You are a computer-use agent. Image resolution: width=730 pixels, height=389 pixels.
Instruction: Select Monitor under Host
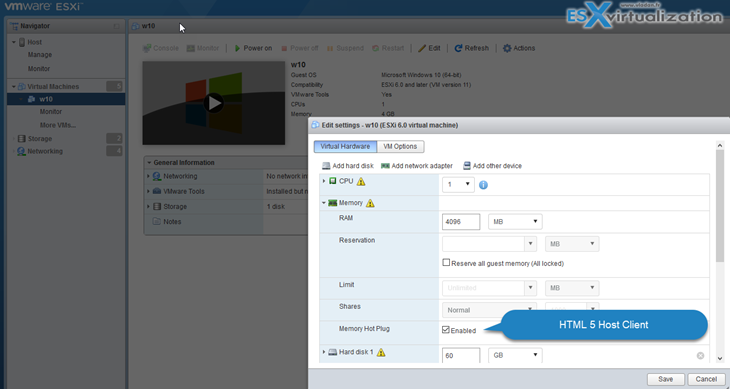click(39, 69)
